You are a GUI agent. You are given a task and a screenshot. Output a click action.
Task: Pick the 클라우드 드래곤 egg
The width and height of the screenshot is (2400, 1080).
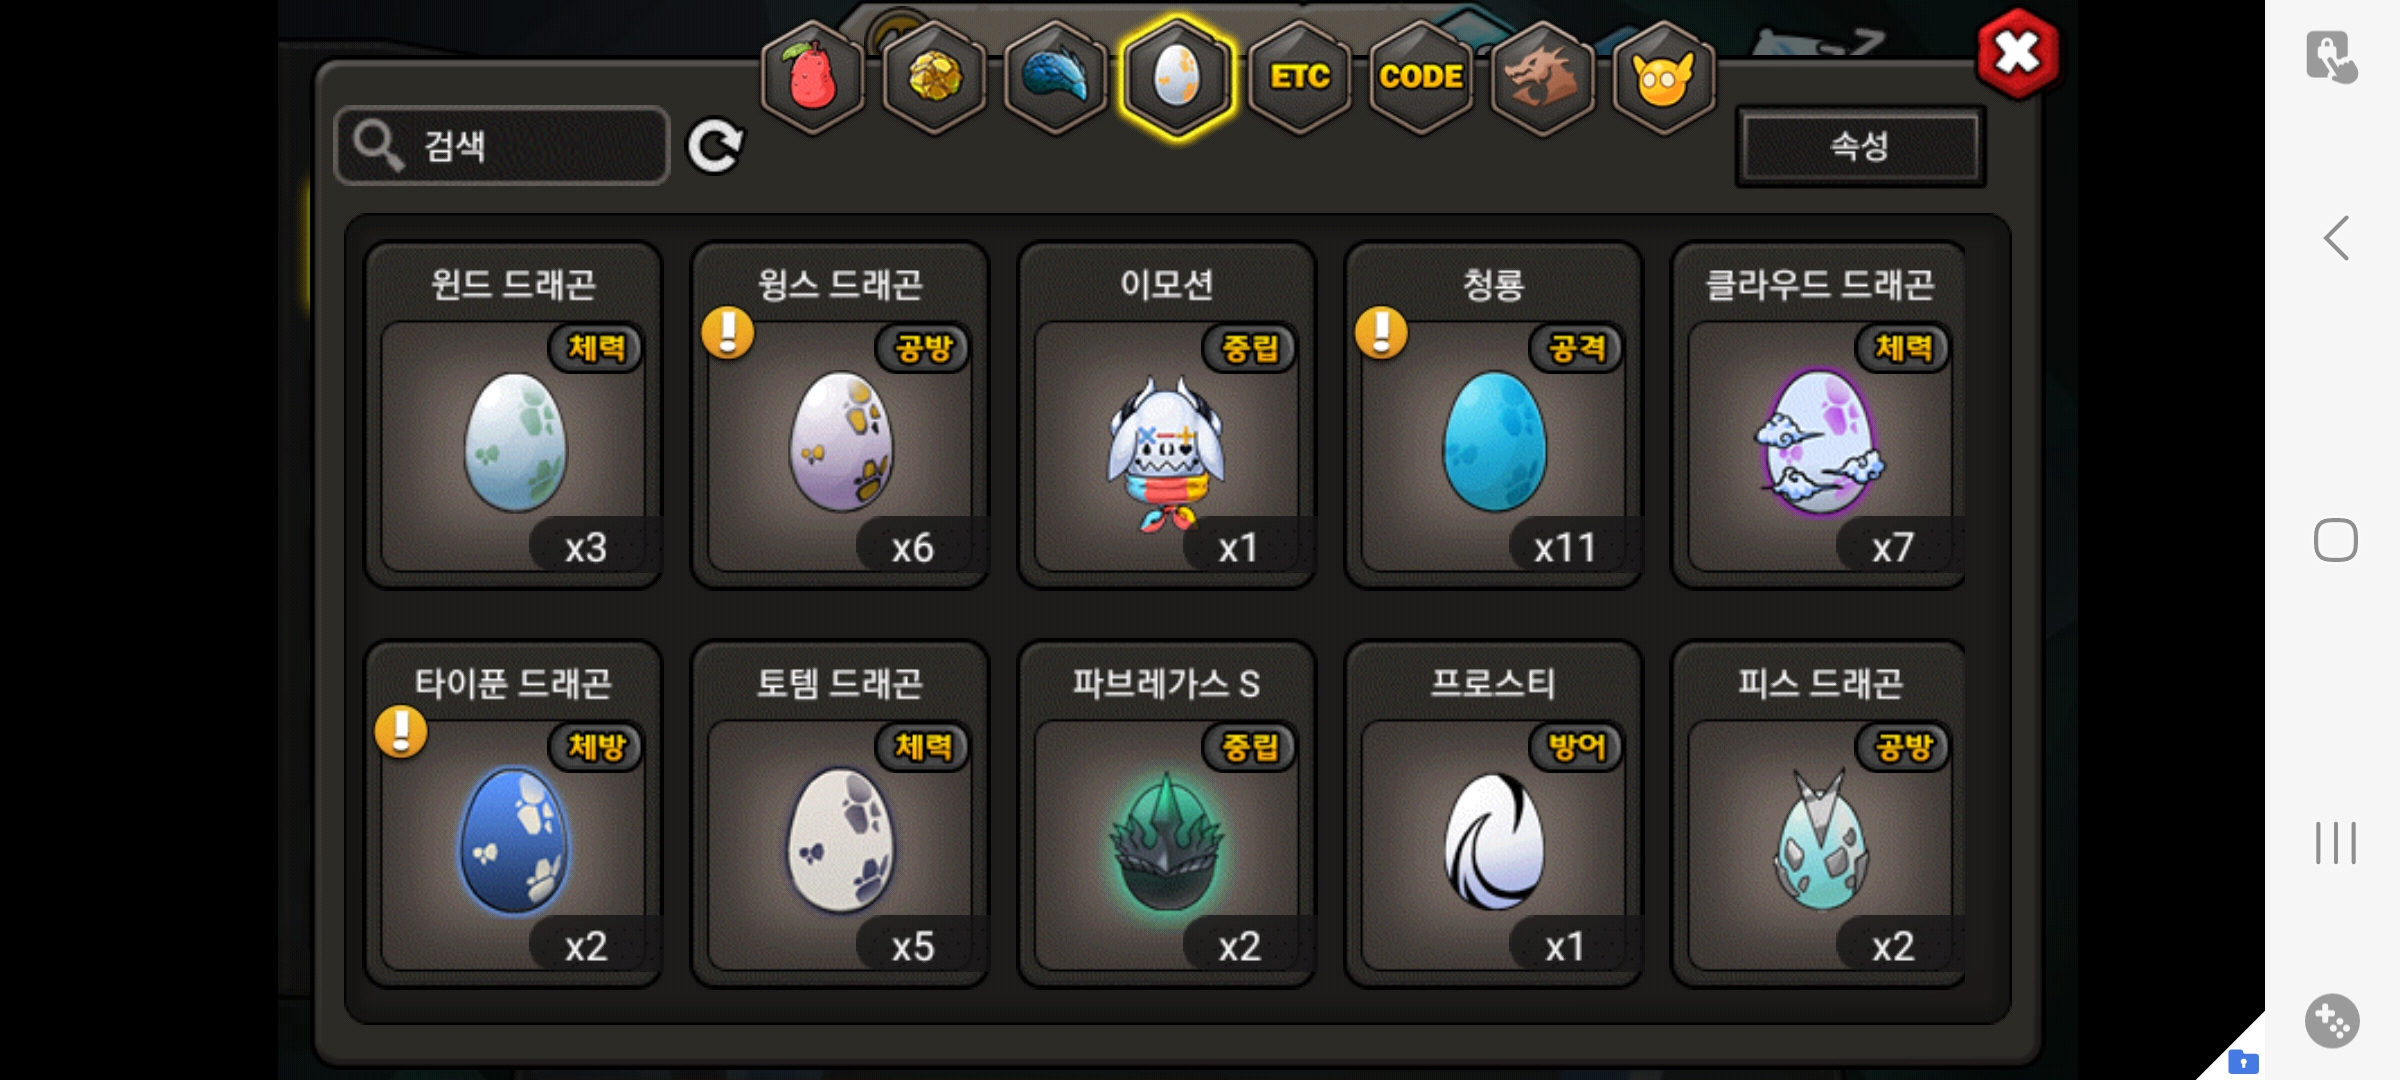(1819, 415)
